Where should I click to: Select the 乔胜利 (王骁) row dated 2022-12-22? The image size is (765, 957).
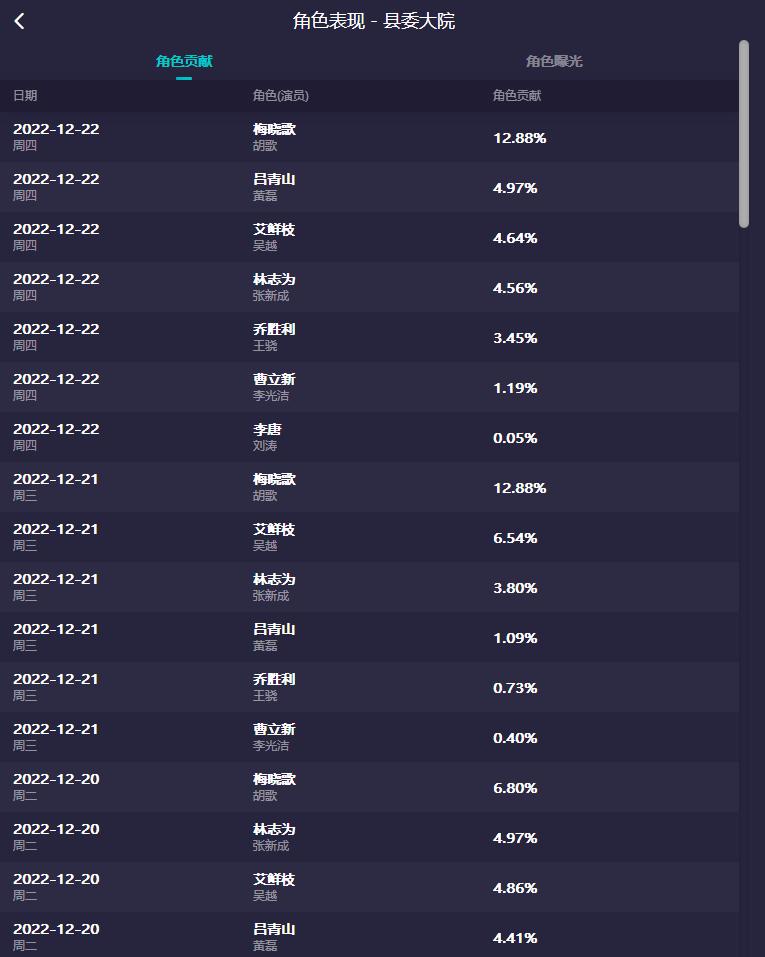coord(382,338)
